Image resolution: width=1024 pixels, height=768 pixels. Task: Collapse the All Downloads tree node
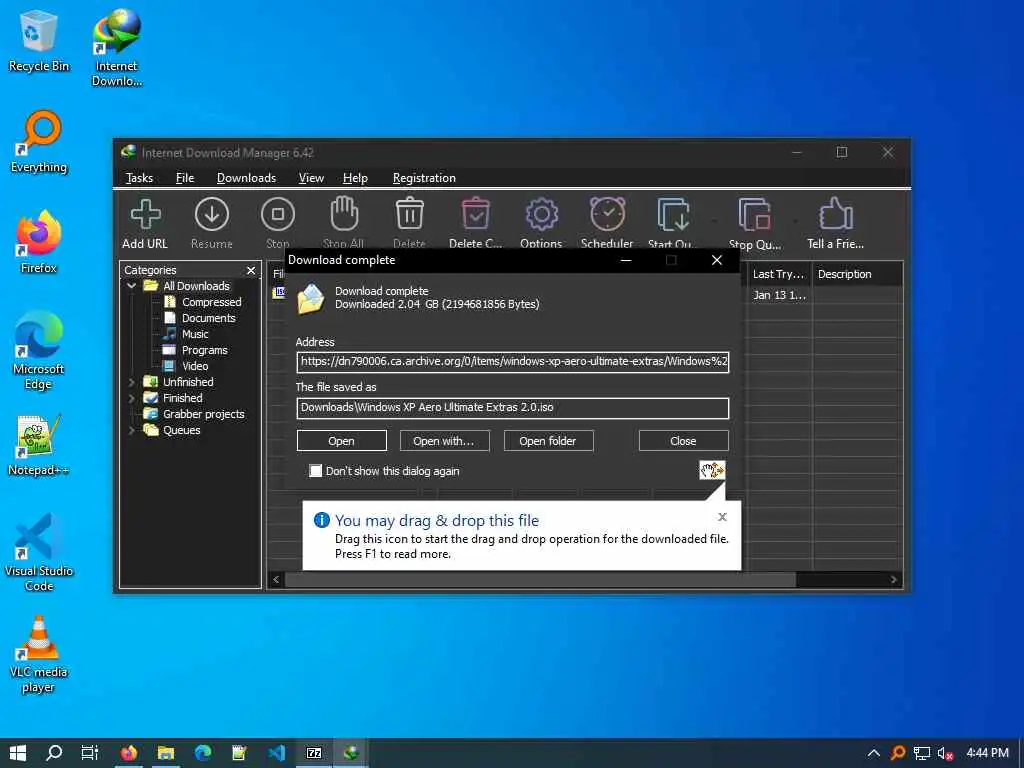point(131,286)
